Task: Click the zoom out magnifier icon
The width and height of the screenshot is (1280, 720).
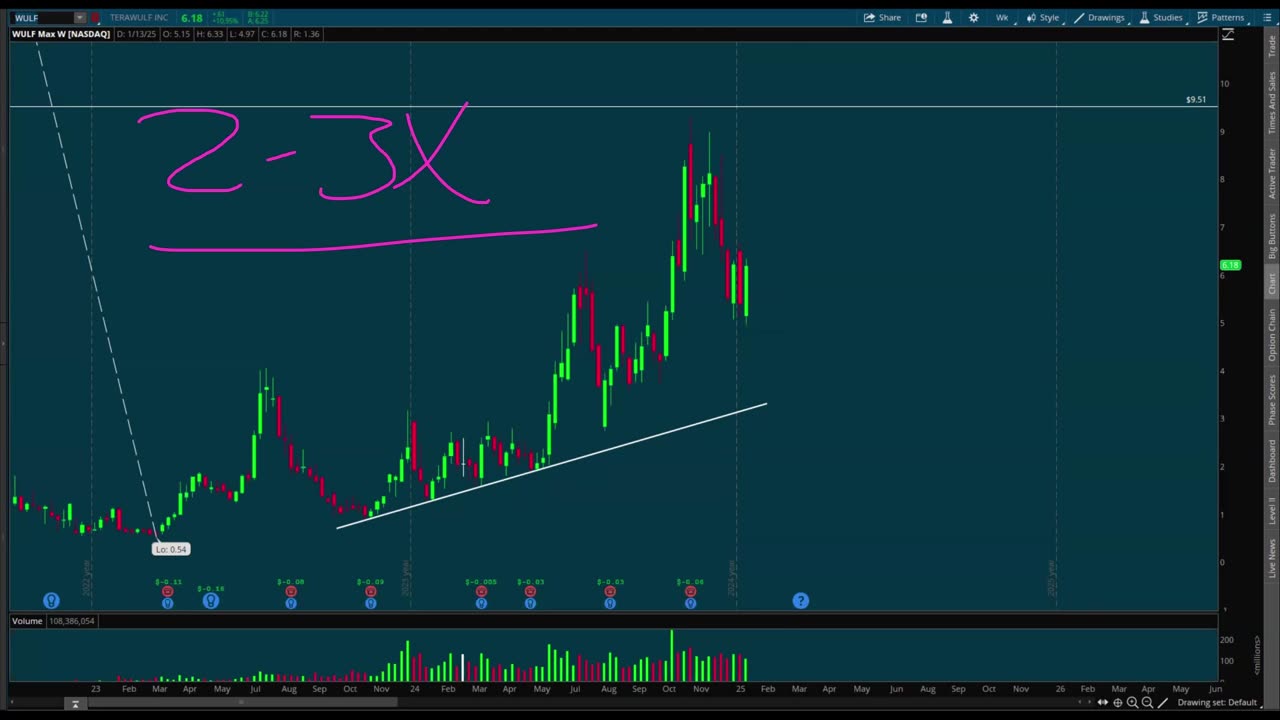Action: pos(1147,702)
